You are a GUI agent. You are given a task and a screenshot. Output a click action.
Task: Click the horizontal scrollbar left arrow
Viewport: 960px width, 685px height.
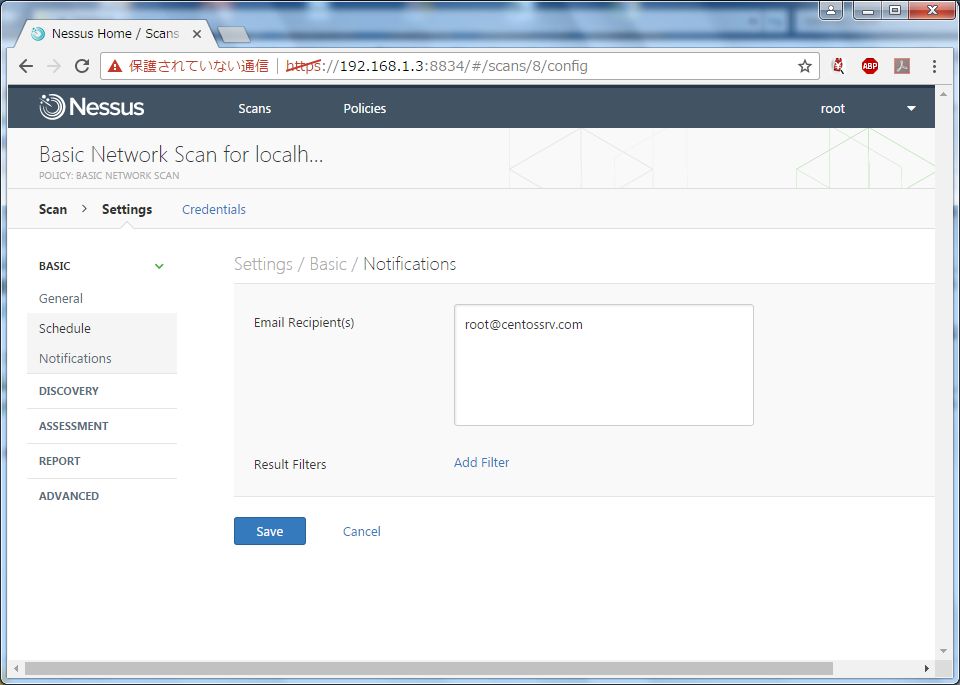click(16, 668)
